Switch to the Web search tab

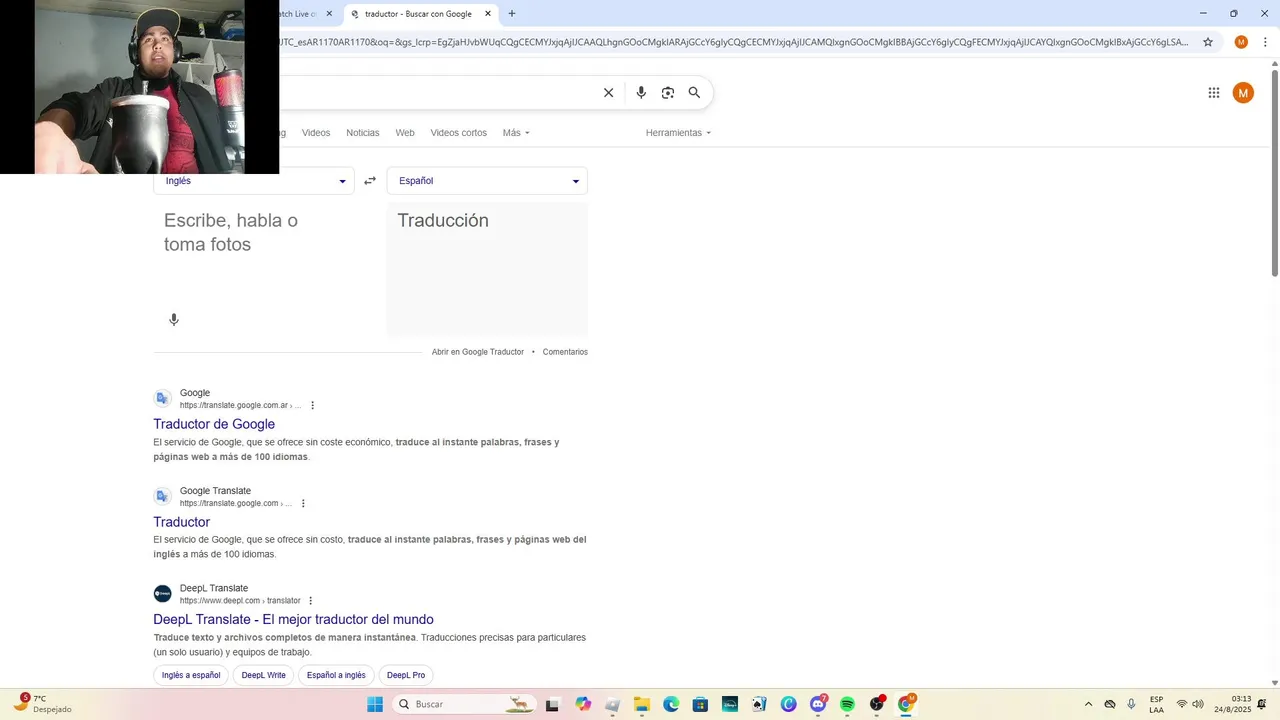(x=405, y=133)
